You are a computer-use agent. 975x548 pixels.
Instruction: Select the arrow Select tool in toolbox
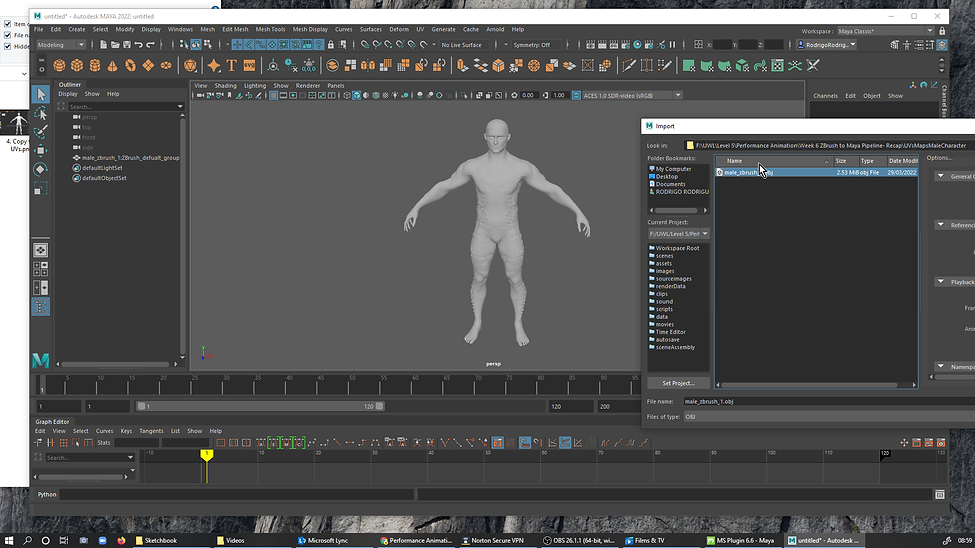coord(41,94)
